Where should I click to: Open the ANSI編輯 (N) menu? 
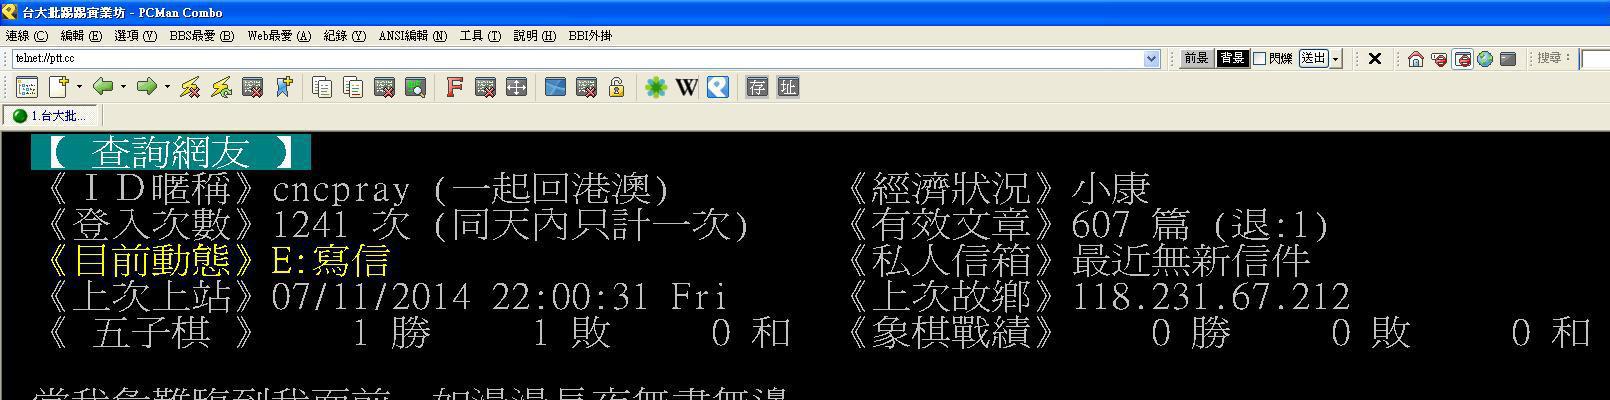(413, 36)
